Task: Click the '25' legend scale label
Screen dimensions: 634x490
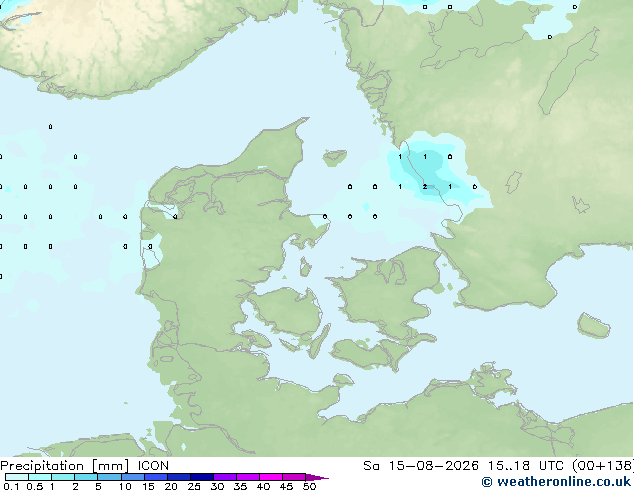Action: click(194, 486)
